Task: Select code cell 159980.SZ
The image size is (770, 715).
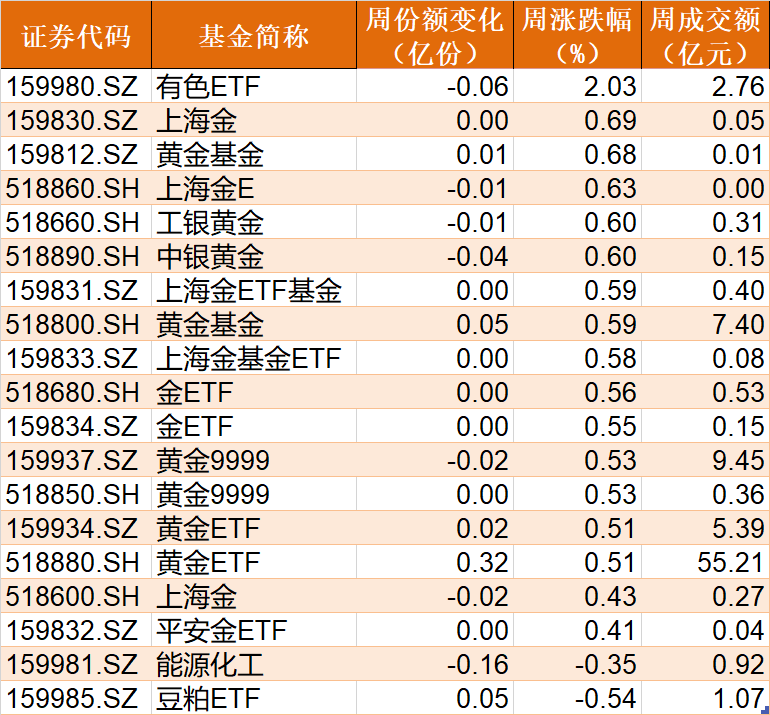Action: [76, 87]
